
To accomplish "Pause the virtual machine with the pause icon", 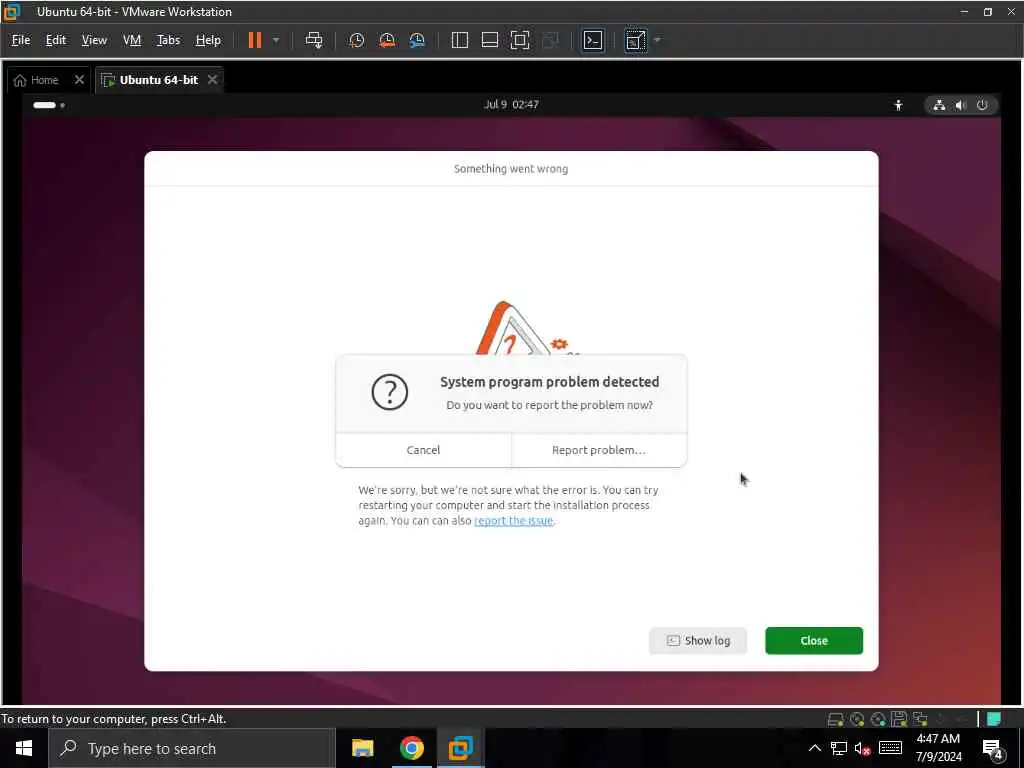I will [x=255, y=40].
